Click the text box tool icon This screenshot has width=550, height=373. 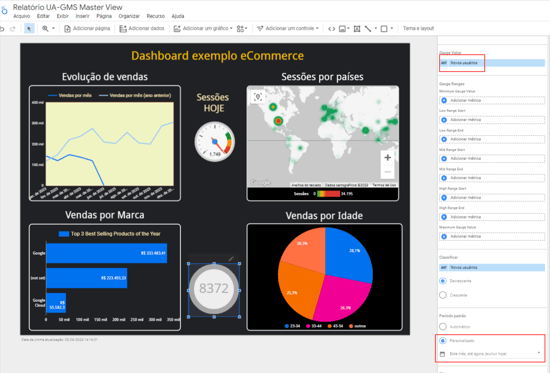click(x=357, y=29)
